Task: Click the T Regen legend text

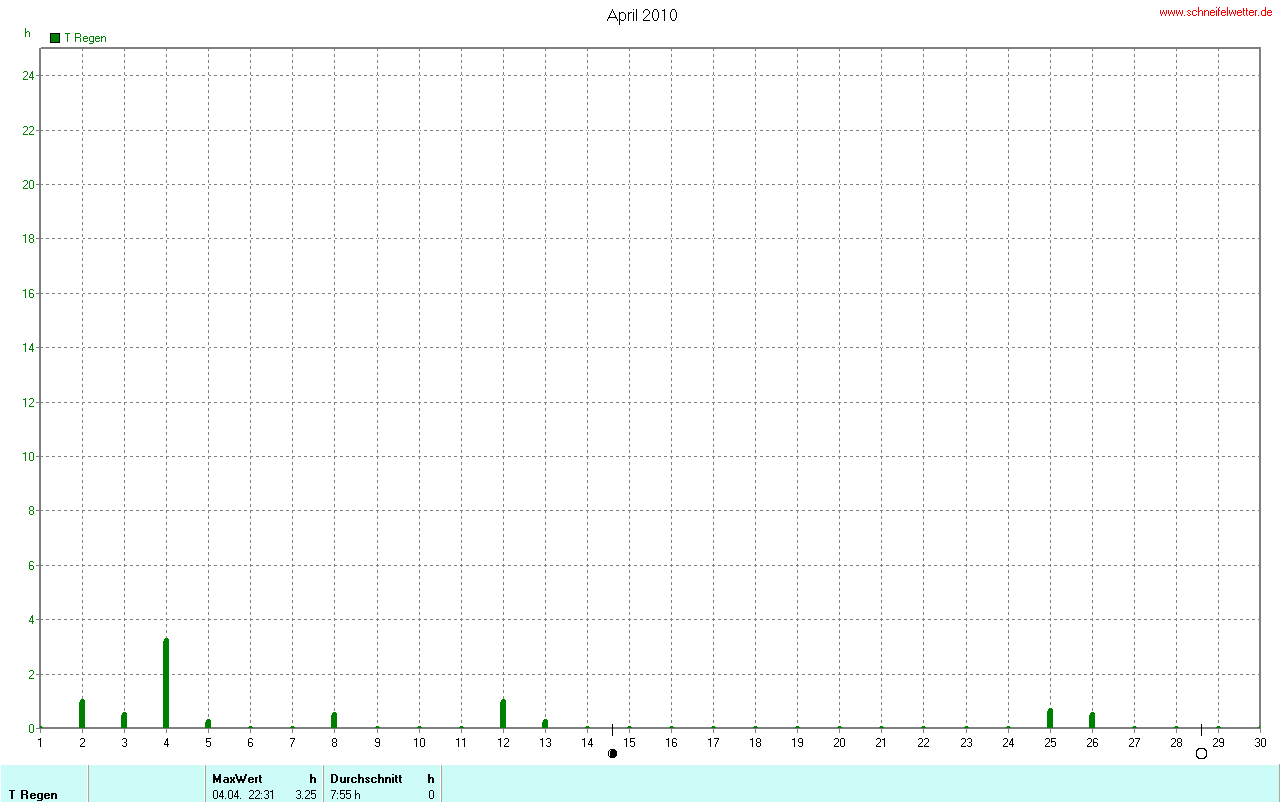Action: point(85,38)
